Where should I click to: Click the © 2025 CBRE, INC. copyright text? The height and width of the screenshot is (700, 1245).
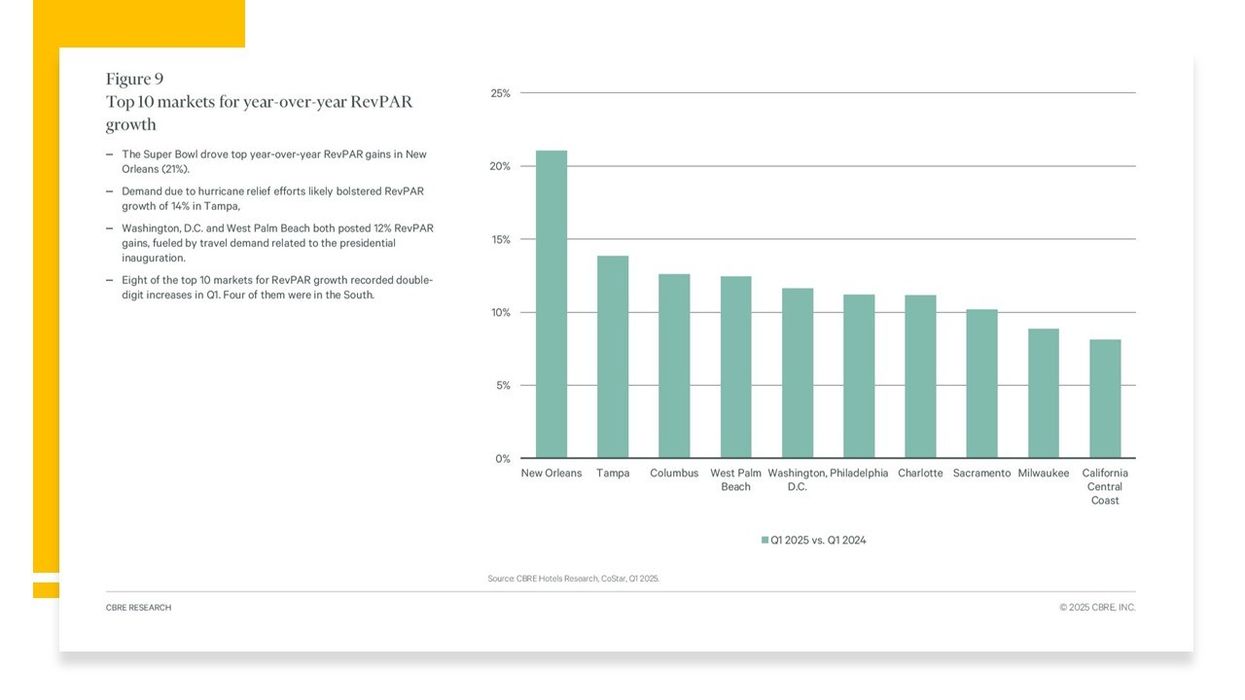1097,608
